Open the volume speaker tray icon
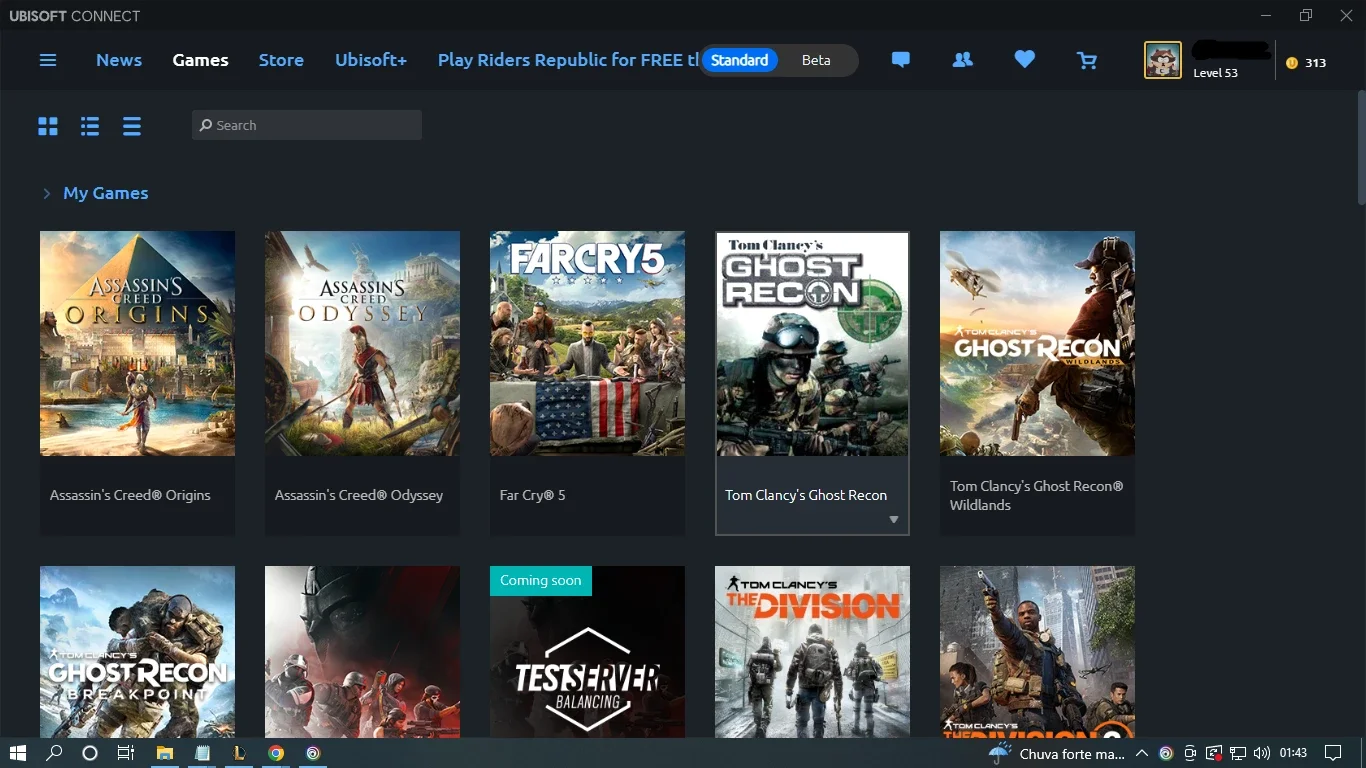This screenshot has height=768, width=1366. pyautogui.click(x=1261, y=753)
